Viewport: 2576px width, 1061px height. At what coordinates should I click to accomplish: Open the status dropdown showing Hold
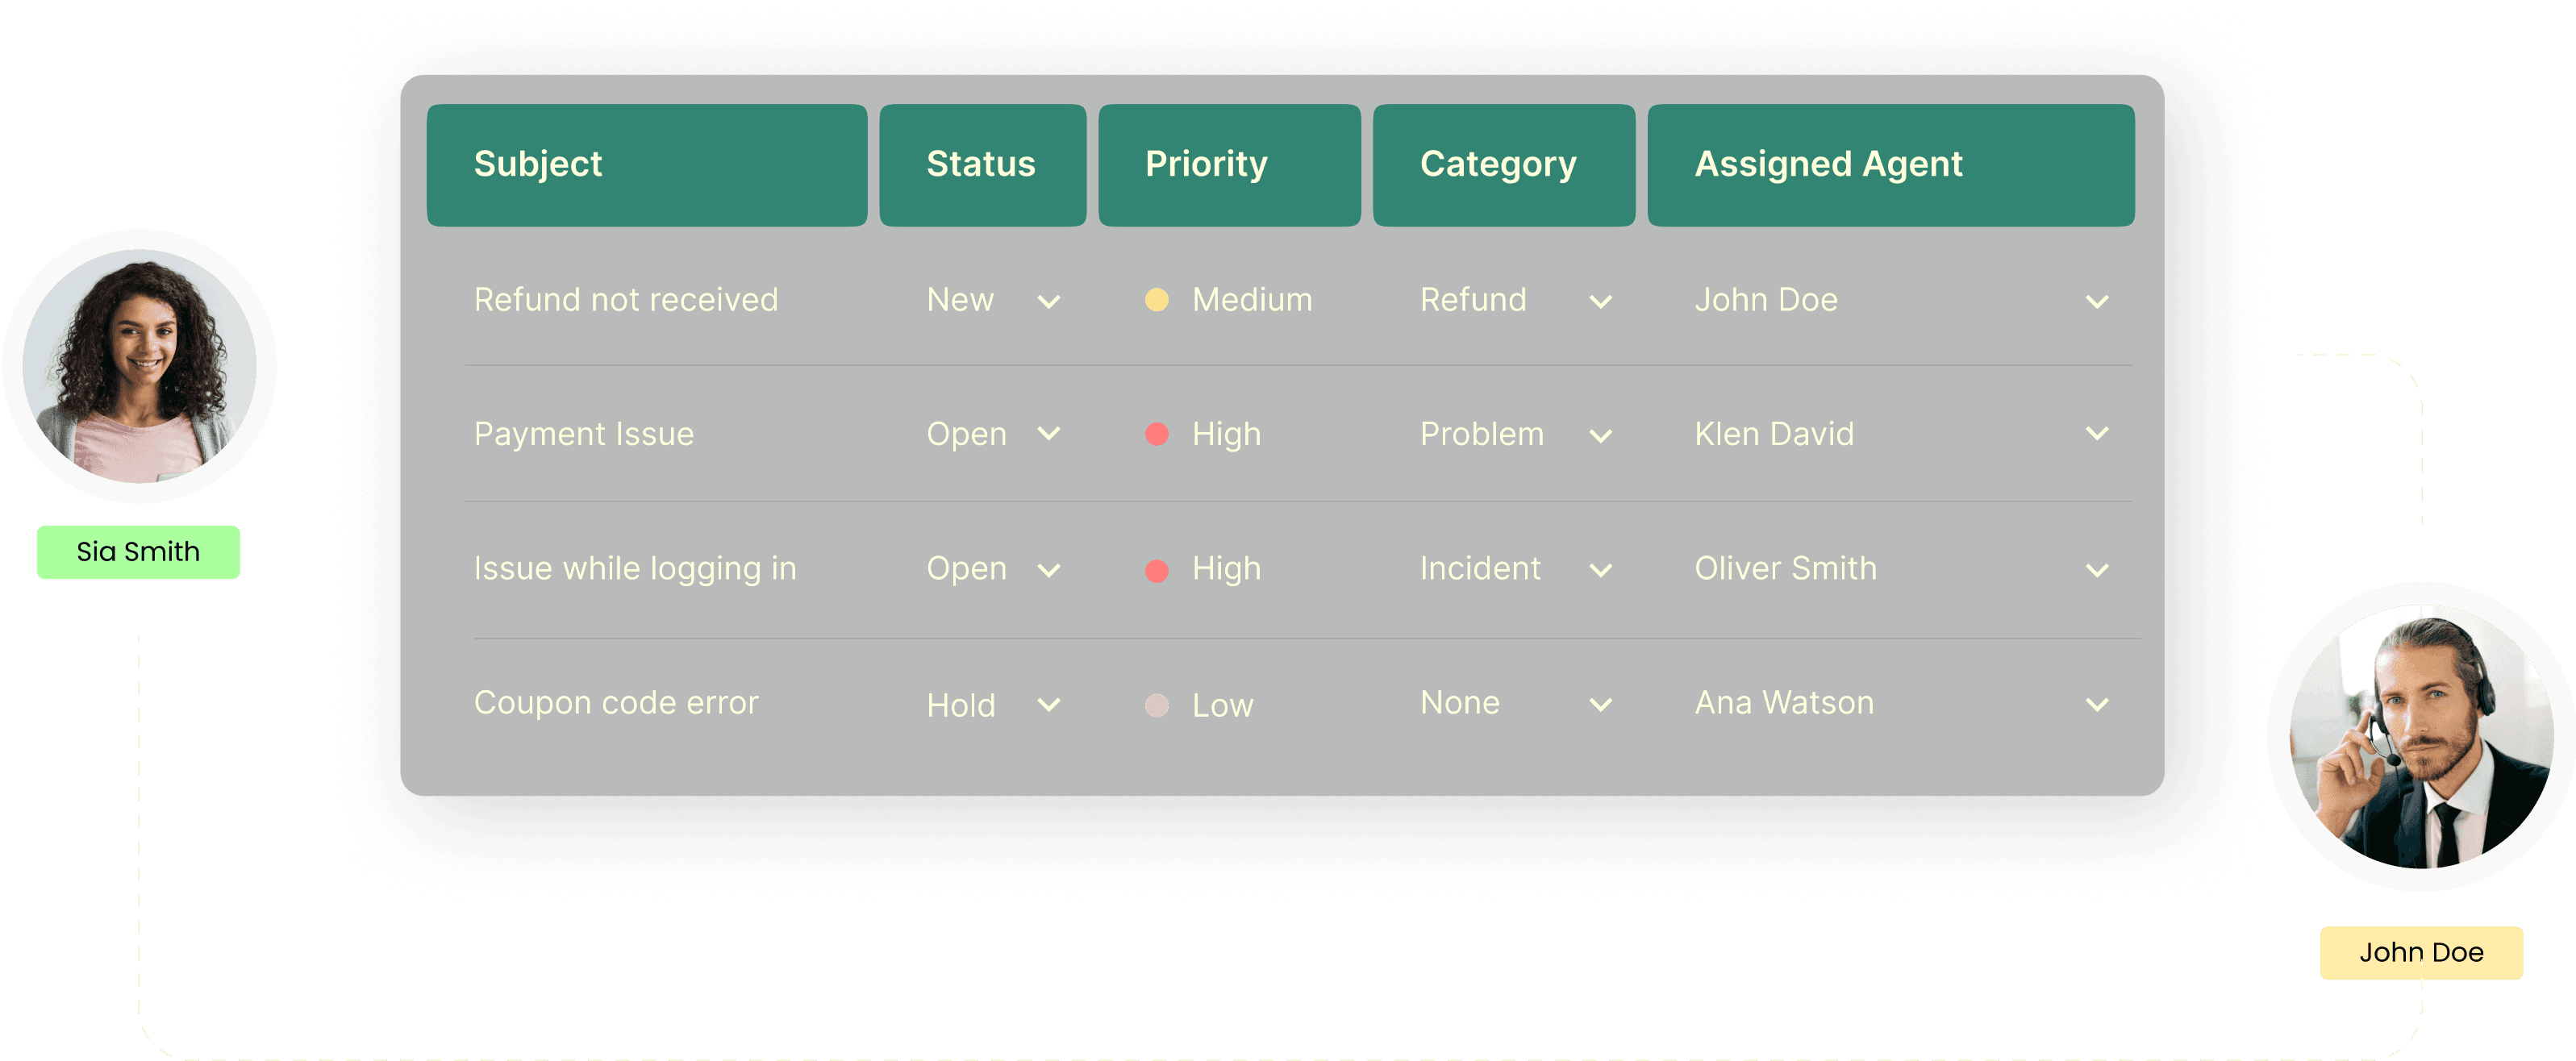[x=1049, y=704]
